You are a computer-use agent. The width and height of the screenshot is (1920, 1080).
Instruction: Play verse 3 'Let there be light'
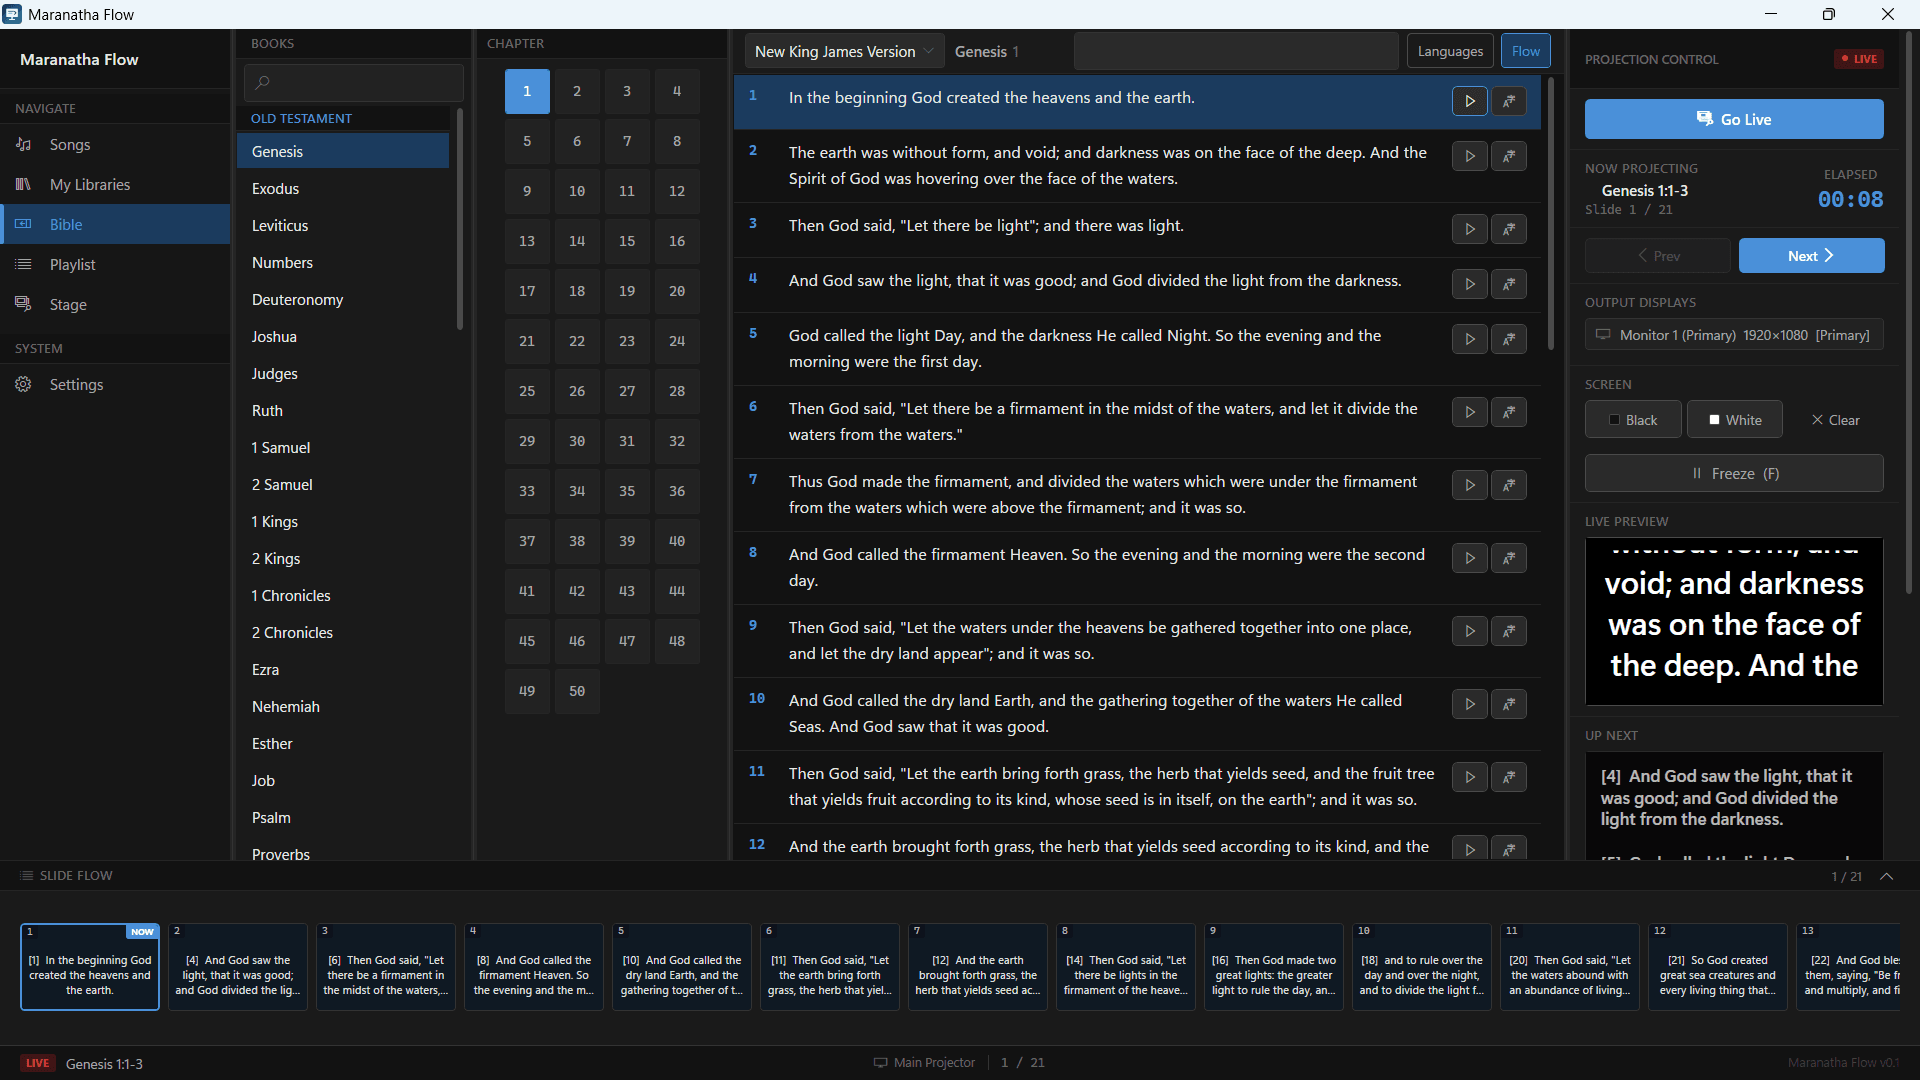pyautogui.click(x=1469, y=229)
